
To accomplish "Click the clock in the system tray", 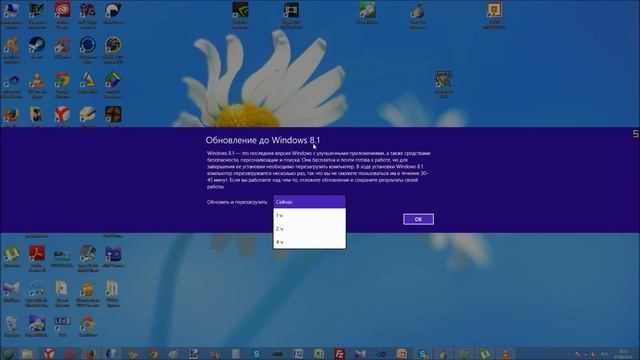I will [624, 354].
